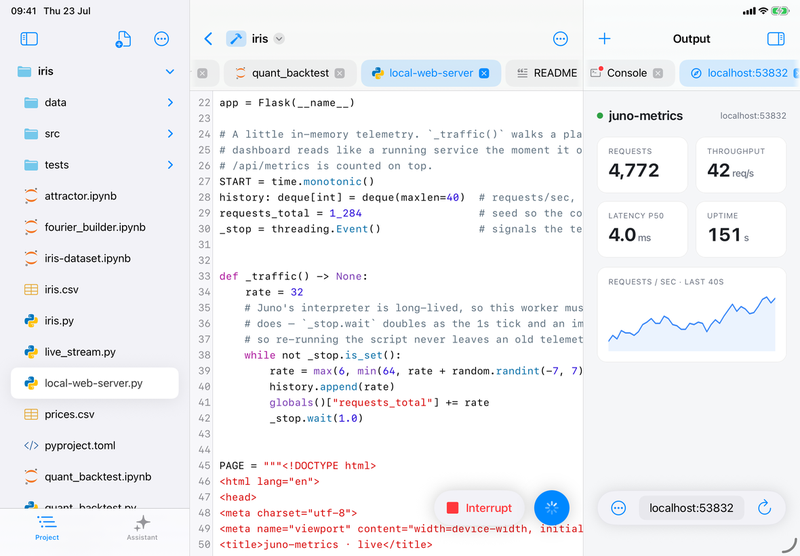Tap the battery status icon
The image size is (800, 556).
(780, 11)
